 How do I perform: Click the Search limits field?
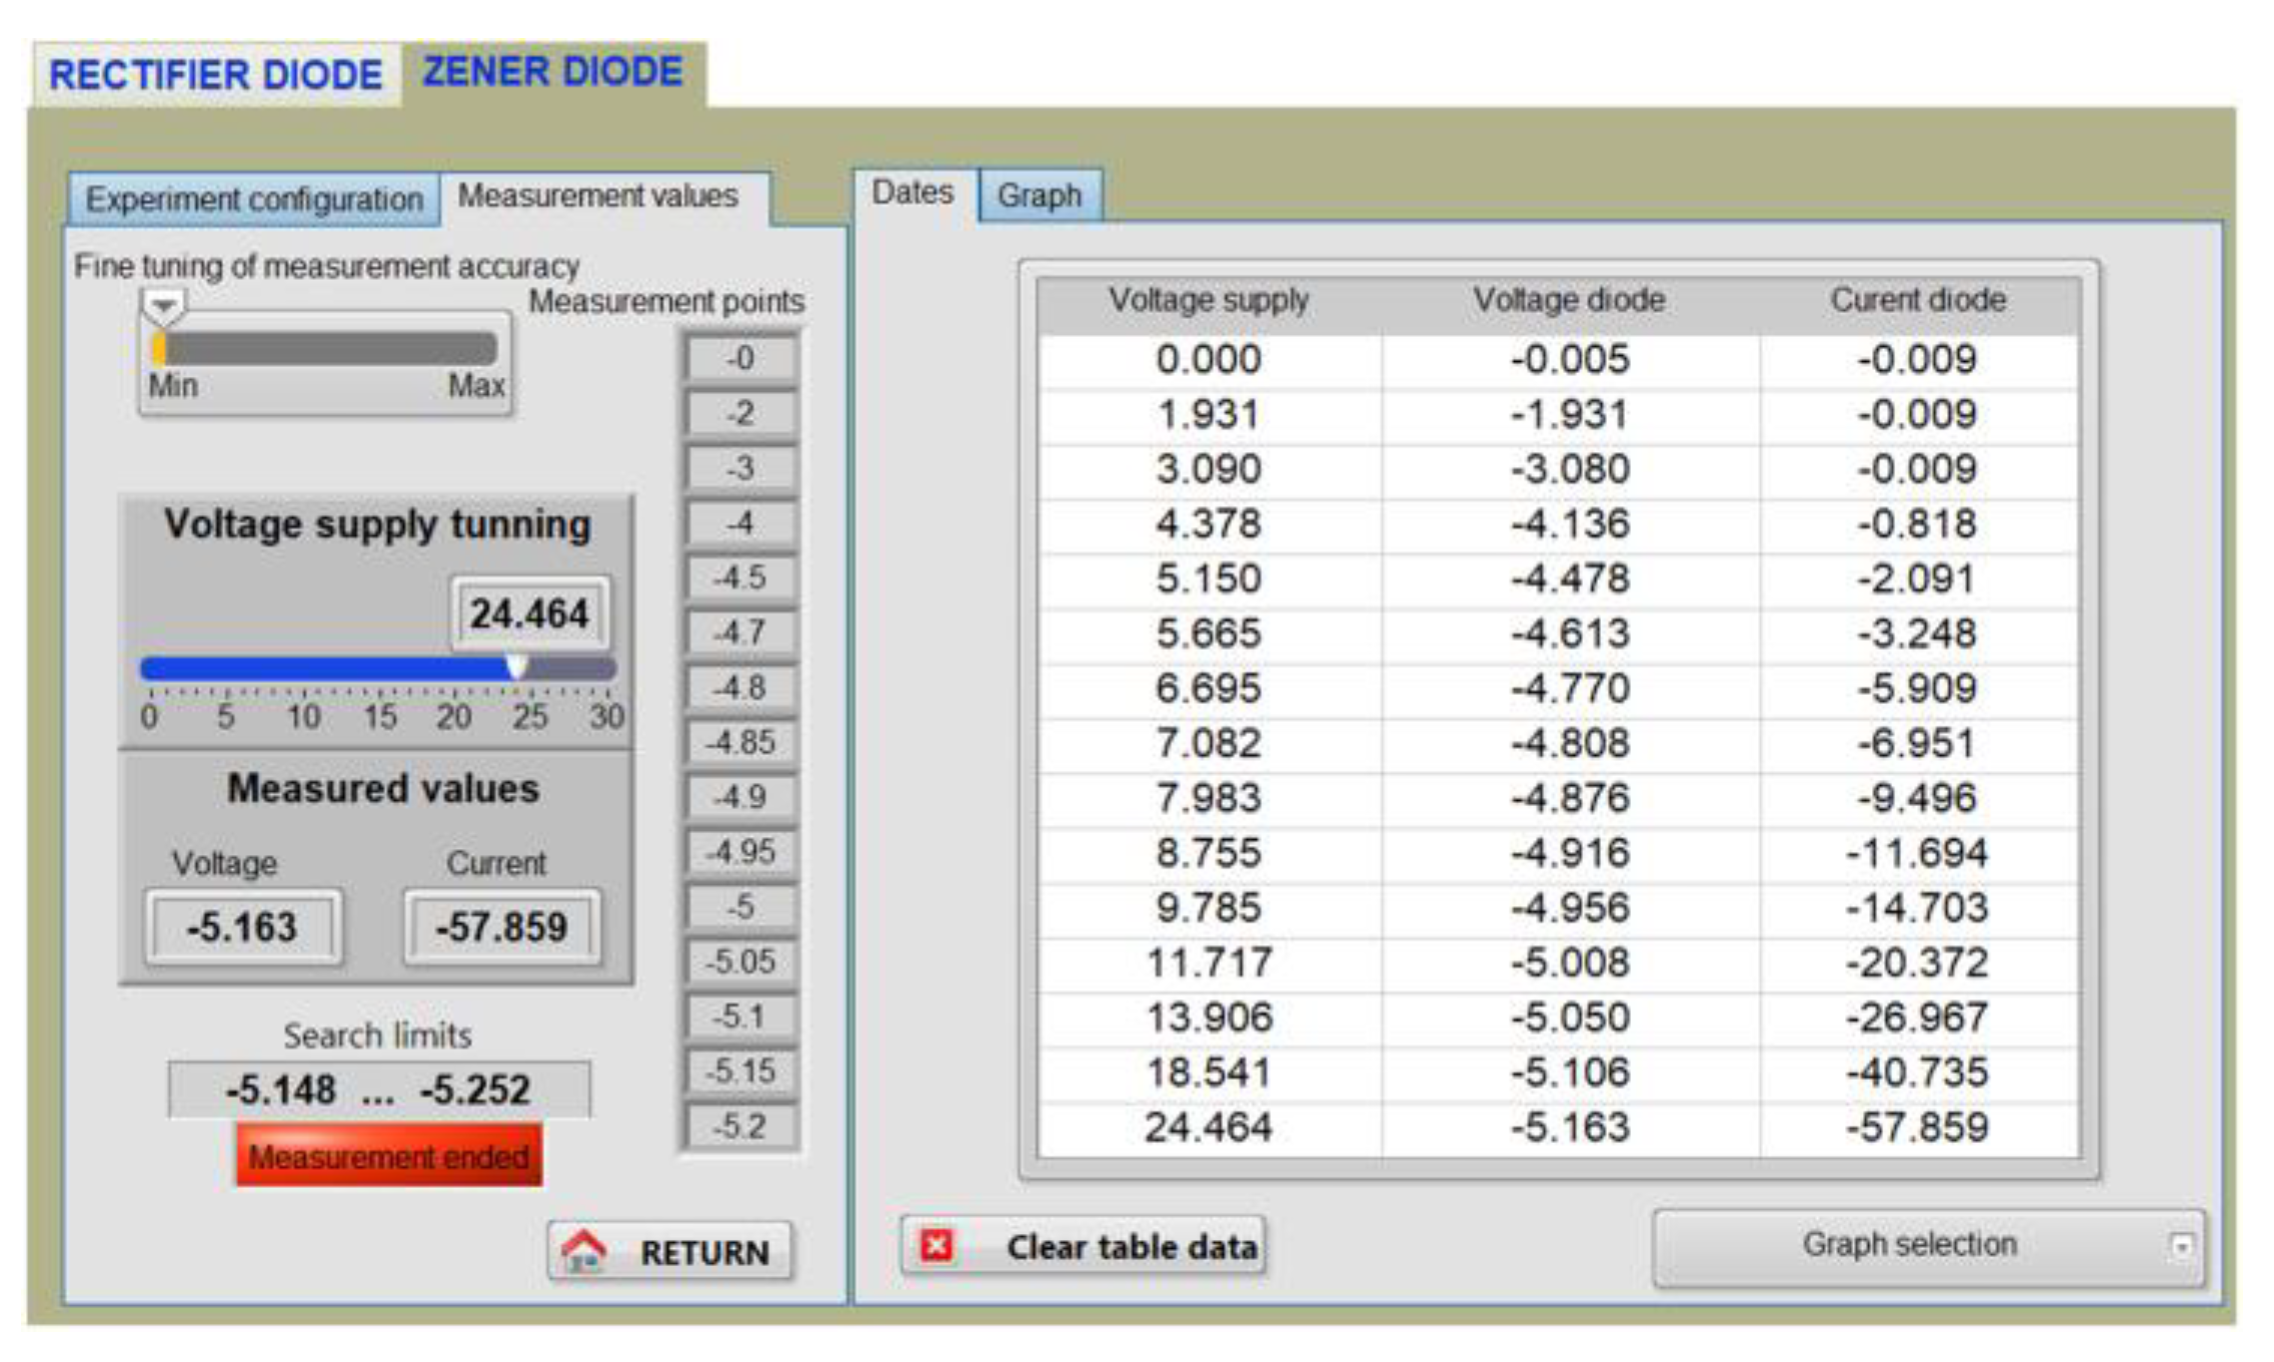click(378, 1090)
